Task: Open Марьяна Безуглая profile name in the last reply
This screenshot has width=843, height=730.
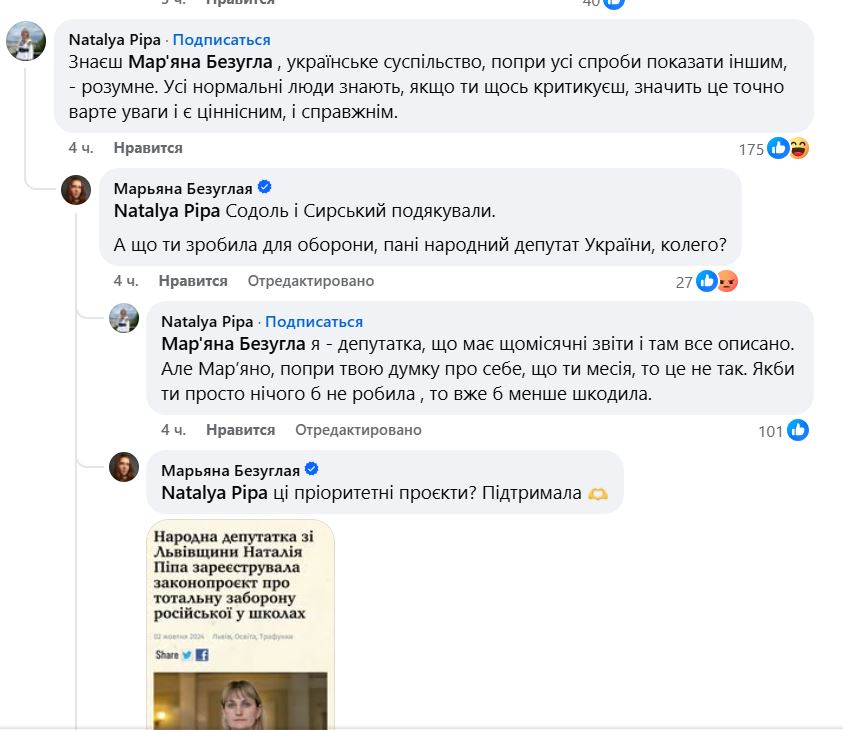Action: [229, 470]
